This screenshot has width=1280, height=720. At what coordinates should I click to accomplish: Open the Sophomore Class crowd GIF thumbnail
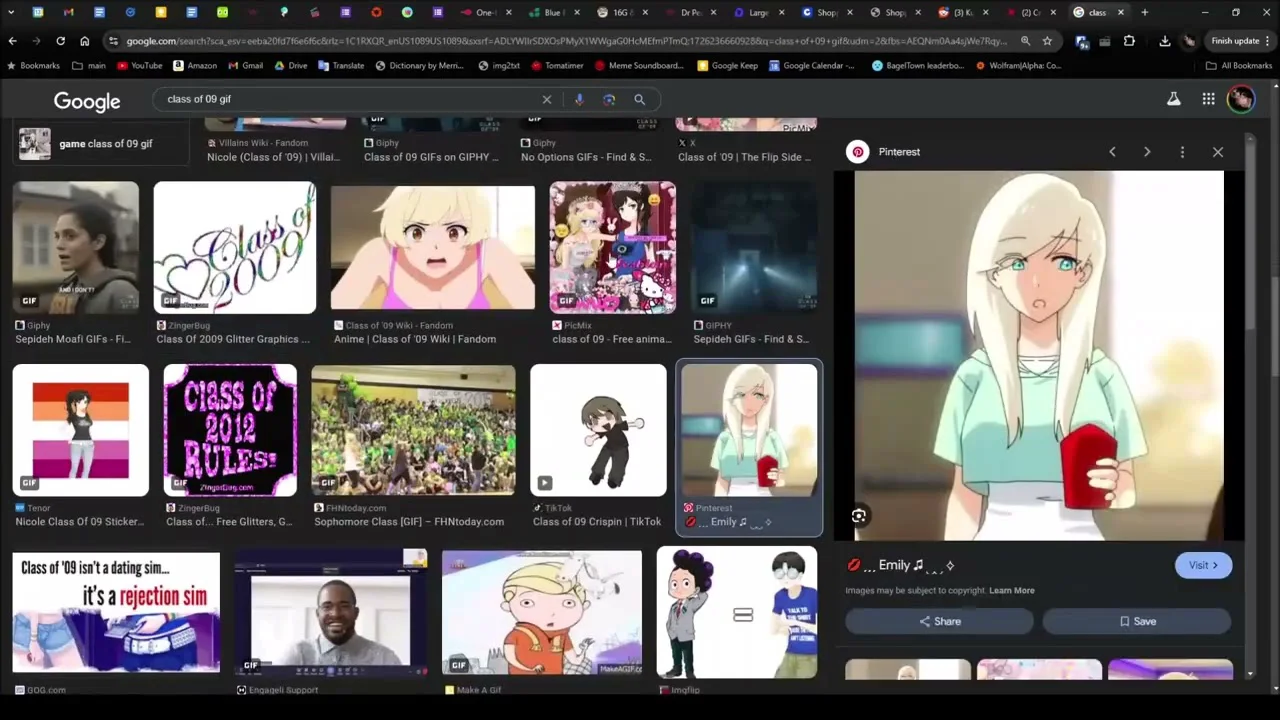pyautogui.click(x=413, y=430)
